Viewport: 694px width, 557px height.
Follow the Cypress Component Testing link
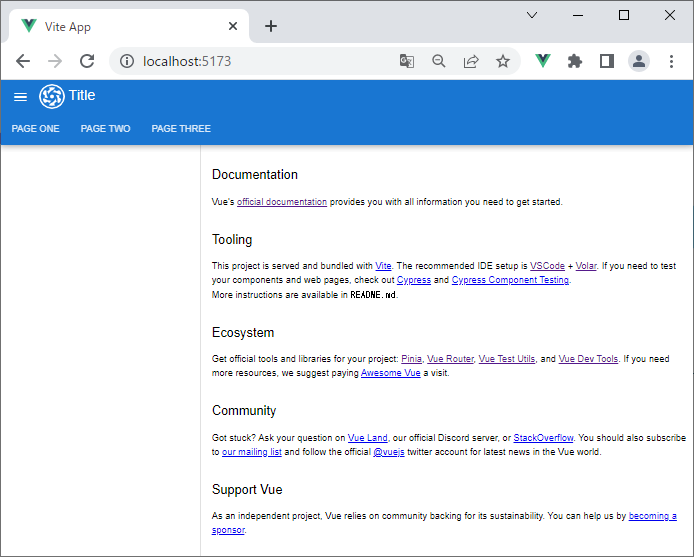[510, 280]
